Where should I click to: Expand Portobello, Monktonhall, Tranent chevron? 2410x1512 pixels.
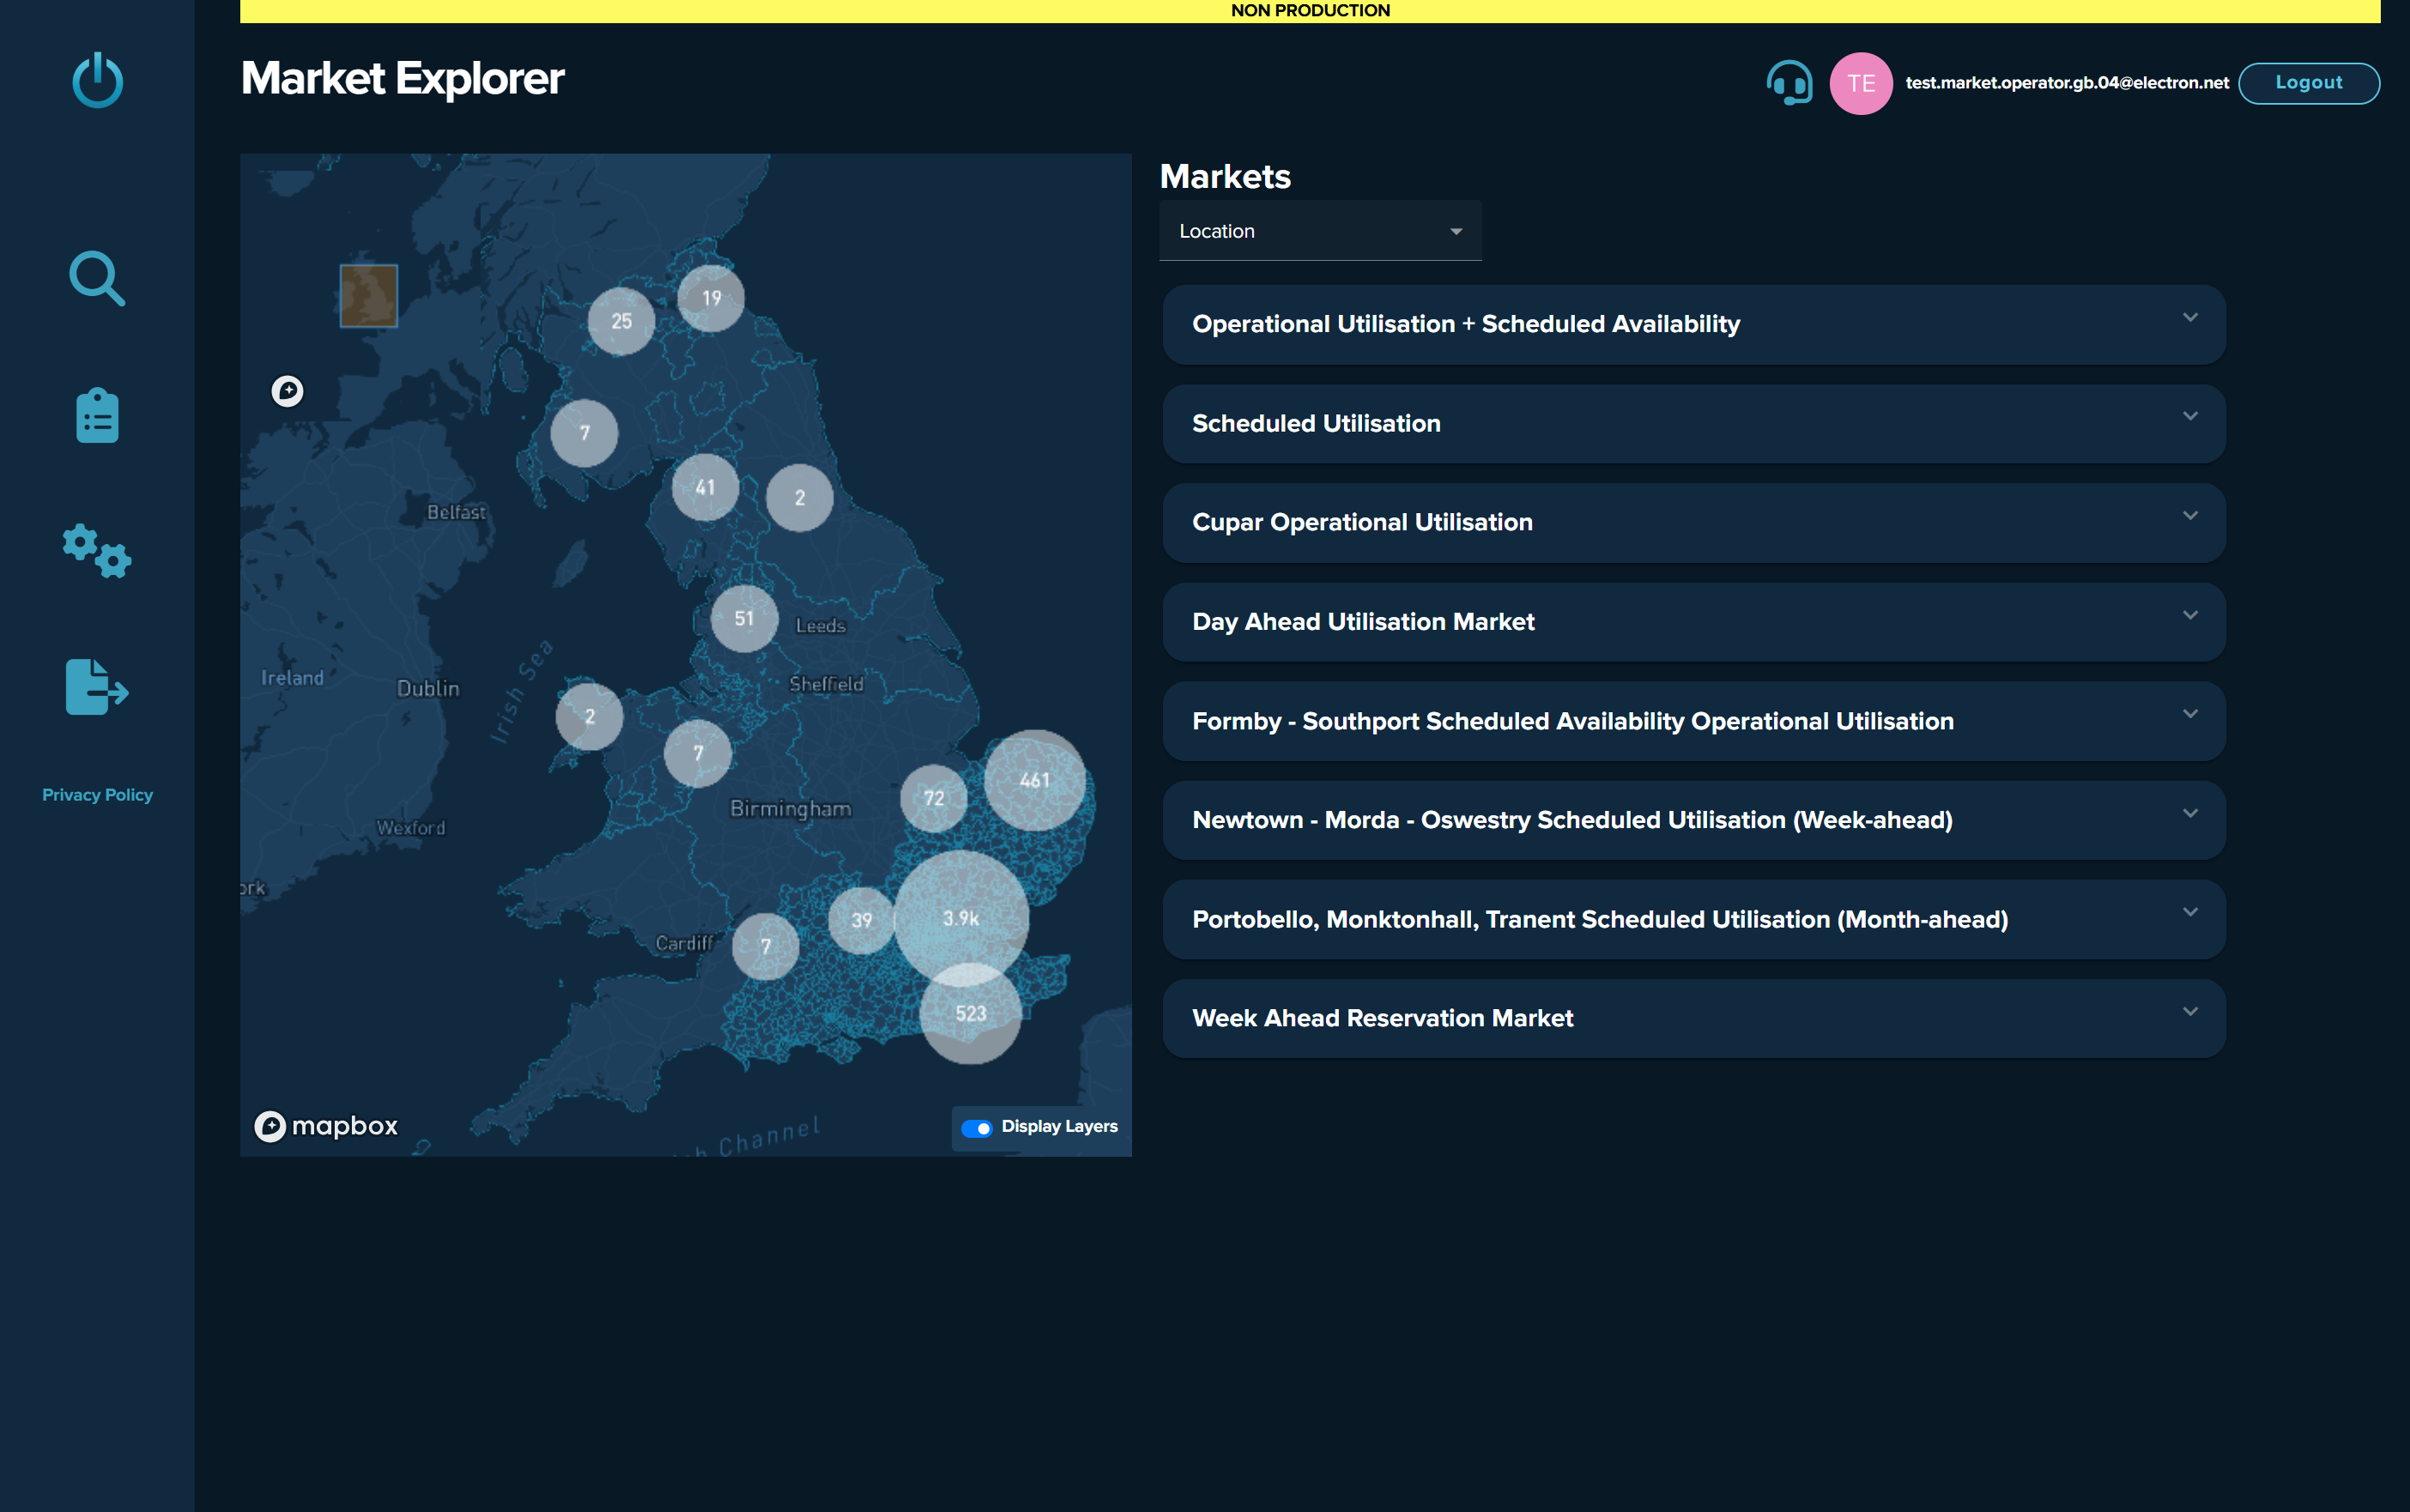[x=2190, y=912]
